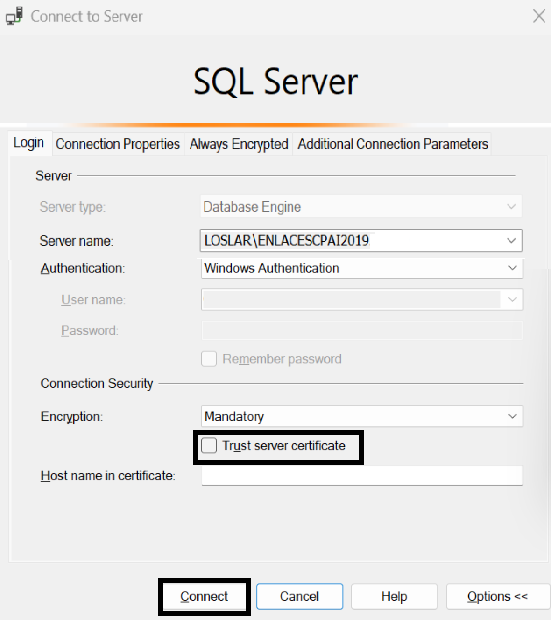This screenshot has height=620, width=551.
Task: Open the Always Encrypted tab
Action: pos(239,144)
